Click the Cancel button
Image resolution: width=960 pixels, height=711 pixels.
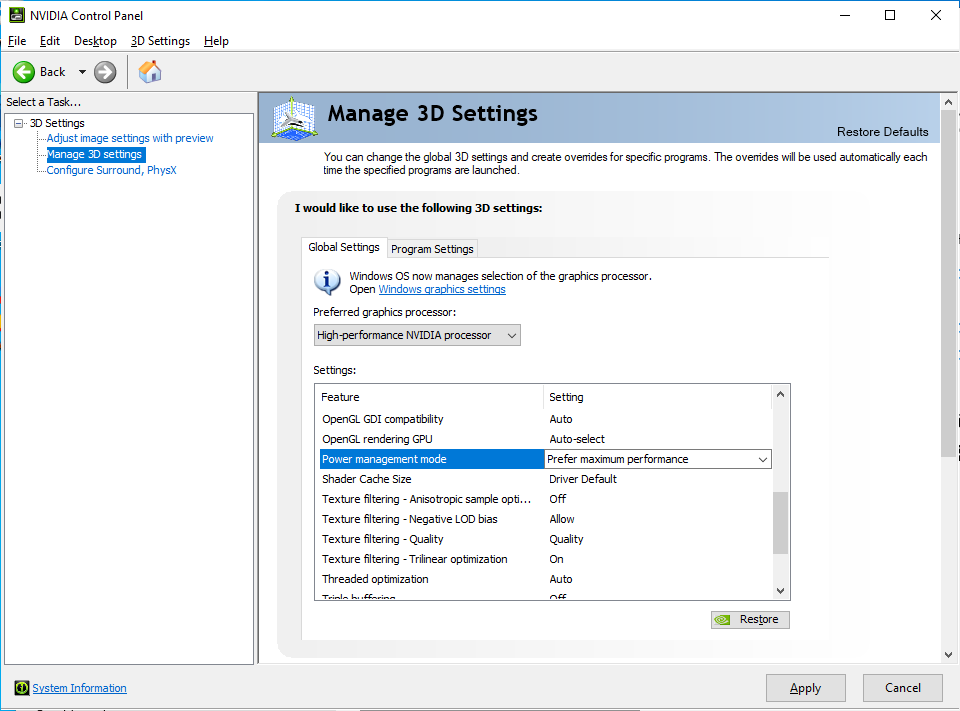902,688
